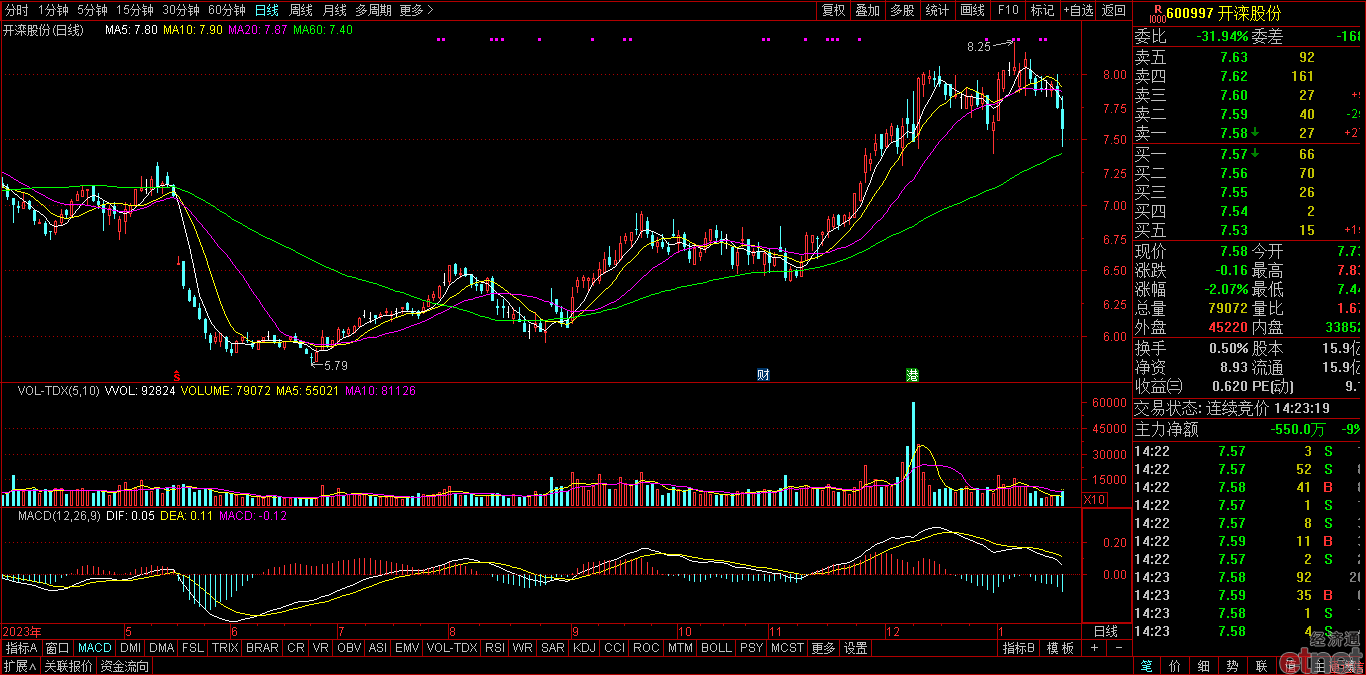Click the red R badge beside code 600997
Screen dimensions: 1366x675
point(1157,13)
